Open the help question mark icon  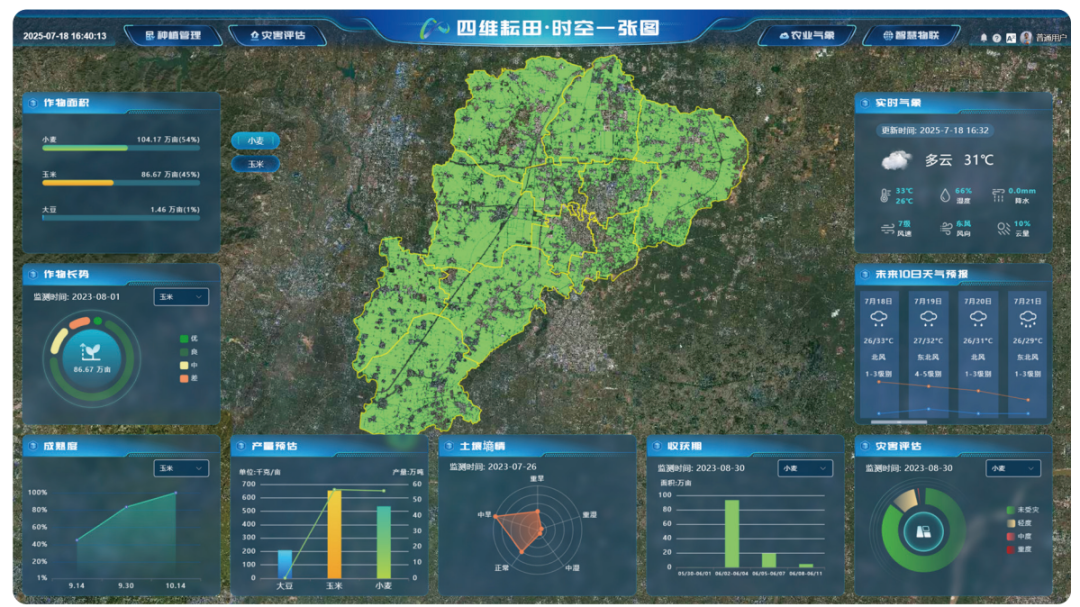997,37
